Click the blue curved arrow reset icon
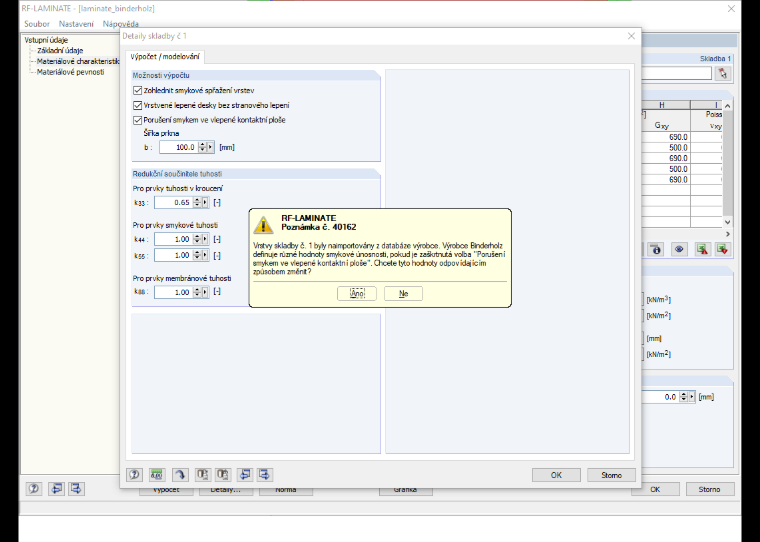Image resolution: width=760 pixels, height=542 pixels. pos(180,475)
